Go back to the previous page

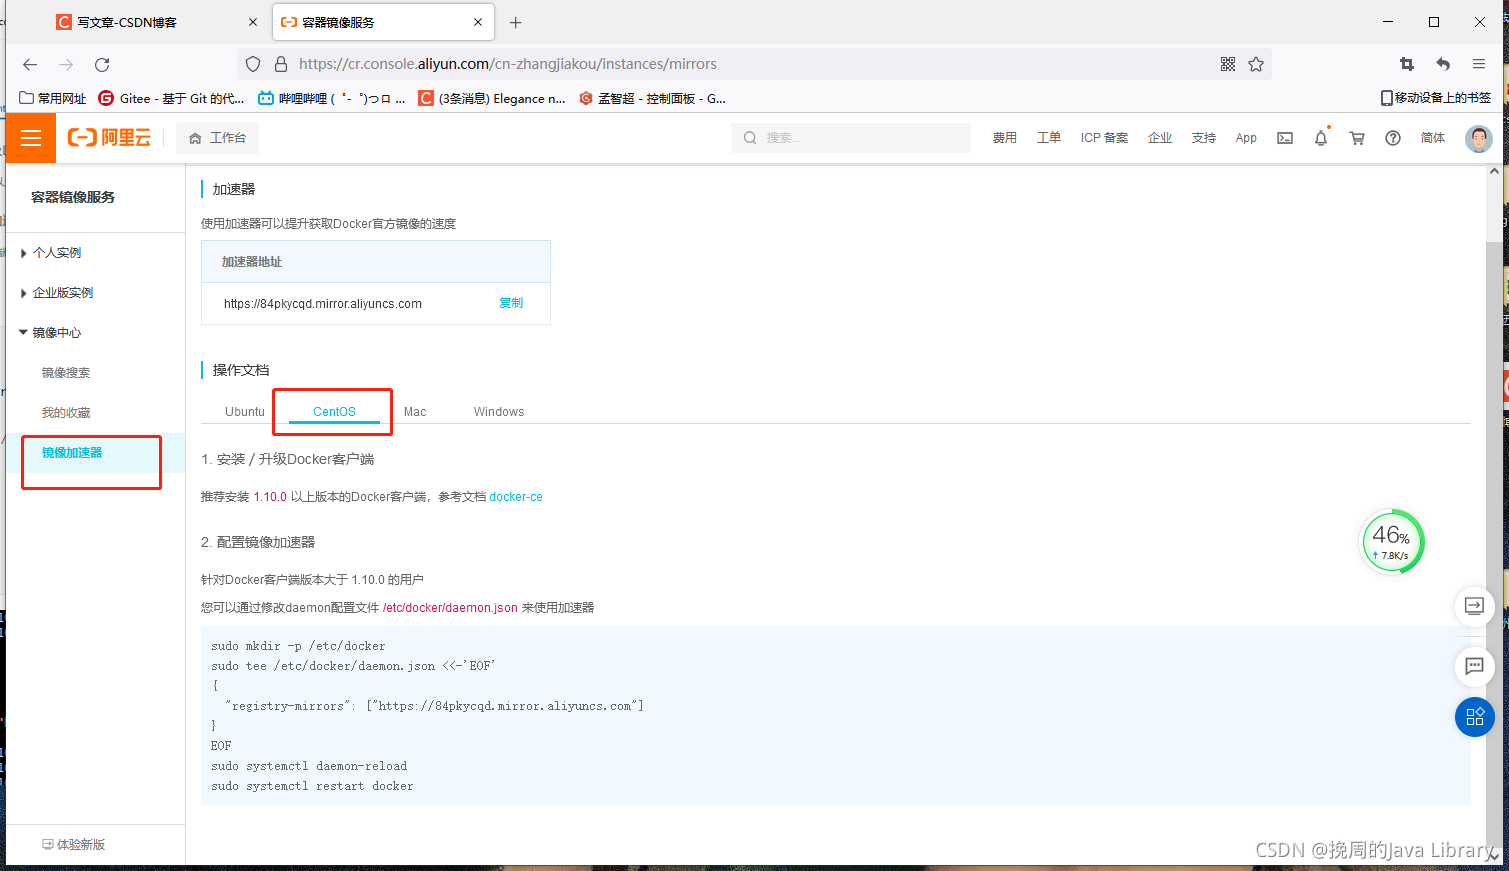[30, 64]
